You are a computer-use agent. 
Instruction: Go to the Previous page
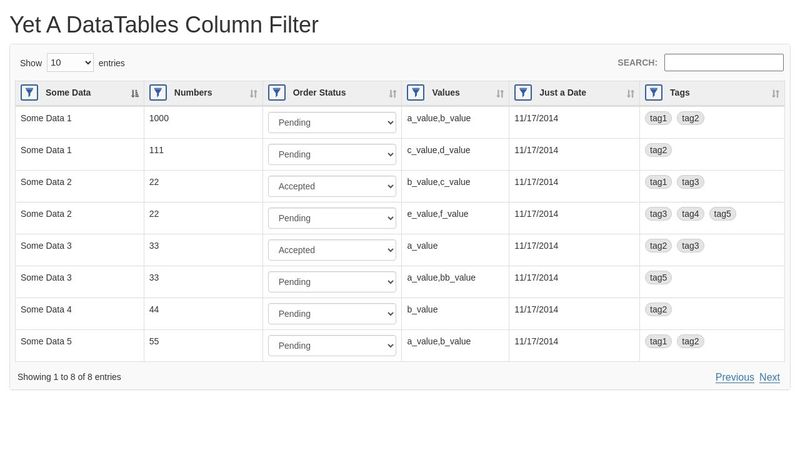(734, 377)
